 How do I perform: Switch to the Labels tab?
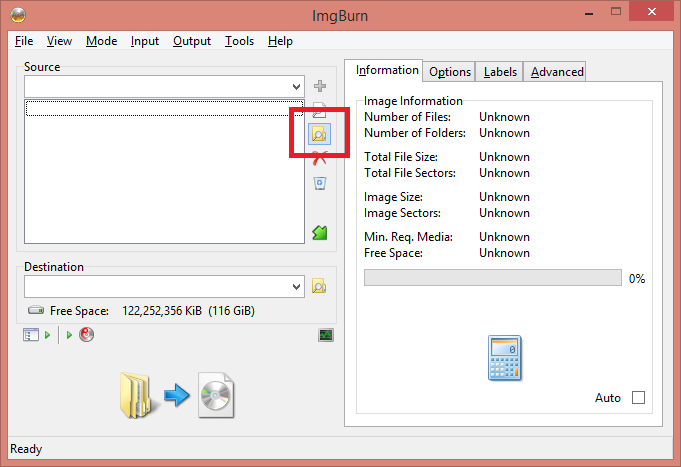tap(500, 72)
